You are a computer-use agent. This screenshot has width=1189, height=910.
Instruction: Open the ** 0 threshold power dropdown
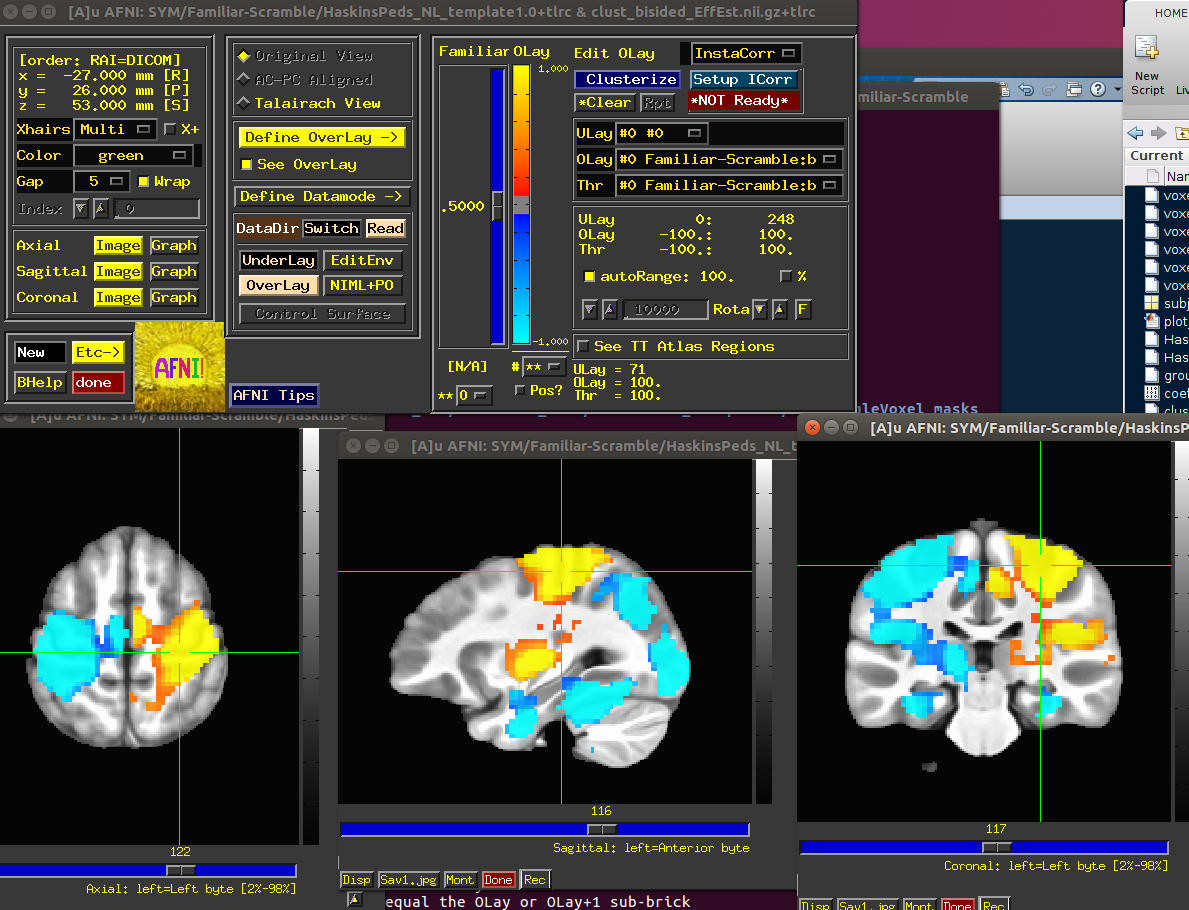pyautogui.click(x=474, y=395)
